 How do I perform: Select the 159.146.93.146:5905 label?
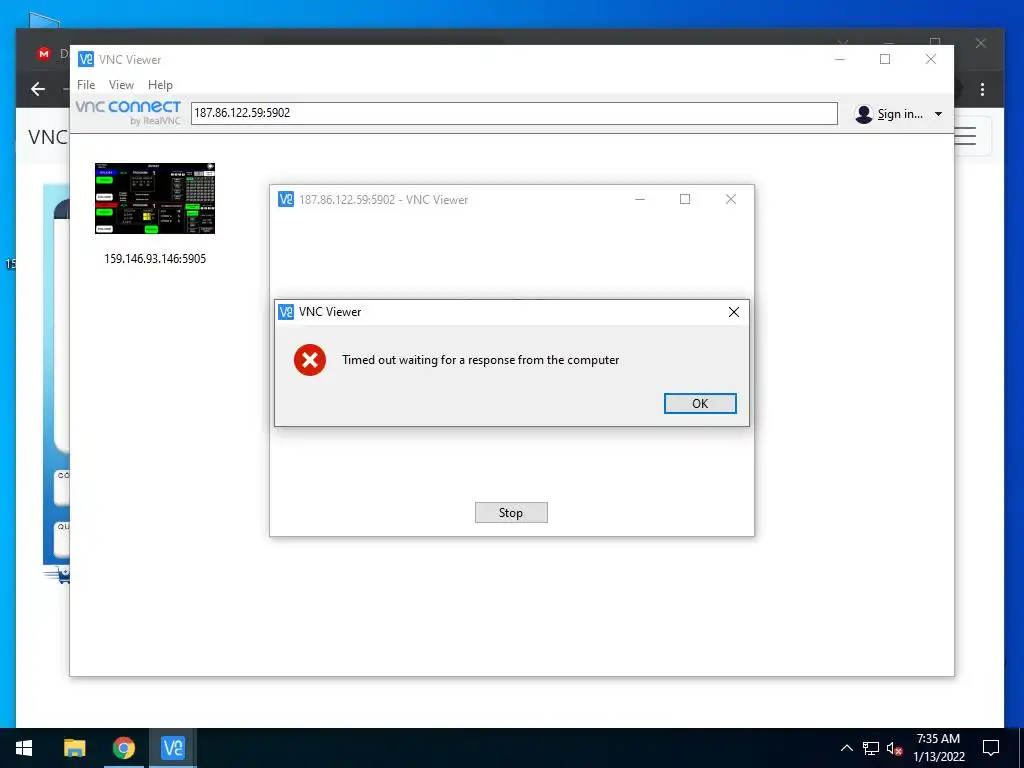pos(155,259)
